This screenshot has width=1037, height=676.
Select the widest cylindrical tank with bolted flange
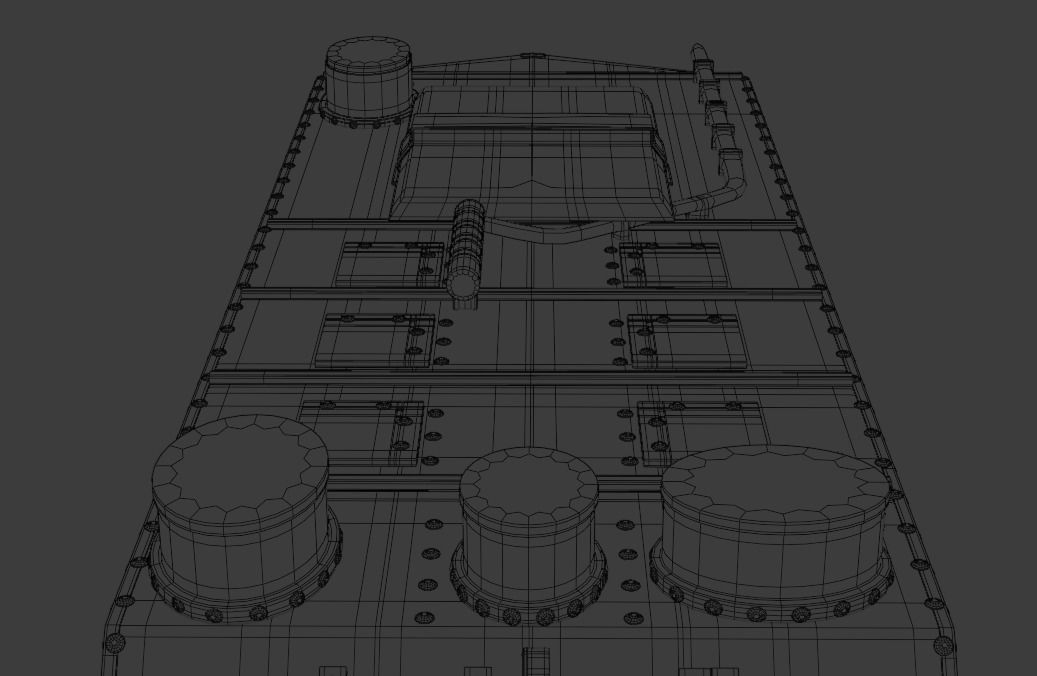772,533
